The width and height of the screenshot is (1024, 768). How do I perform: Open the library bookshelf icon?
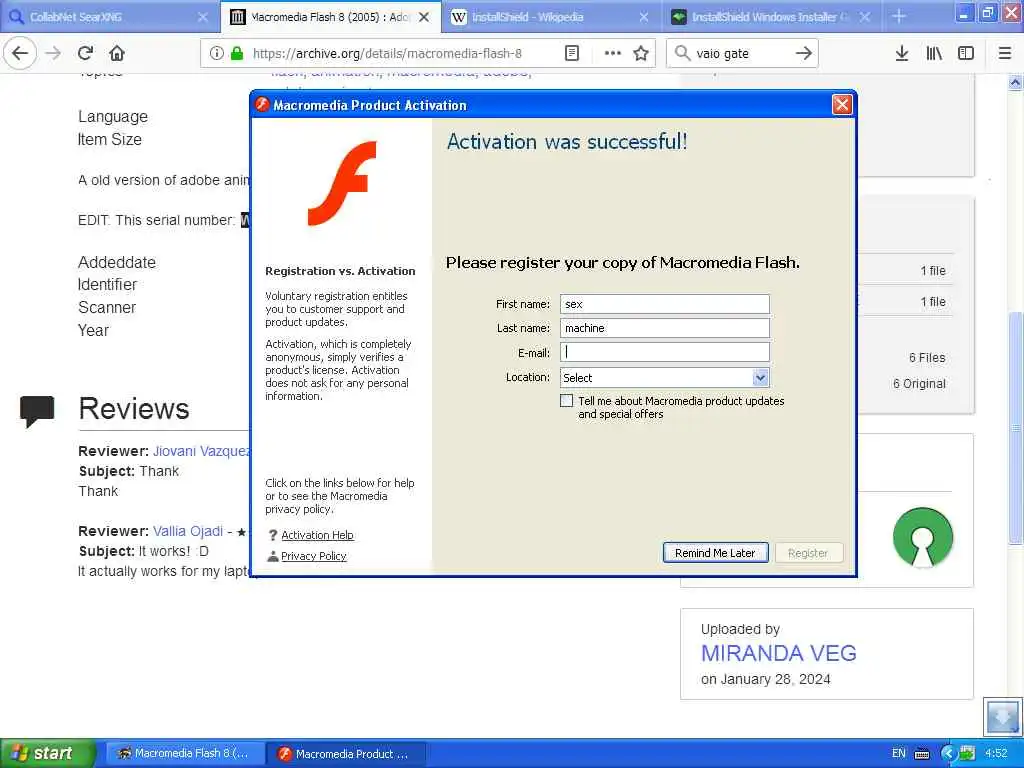(x=934, y=54)
